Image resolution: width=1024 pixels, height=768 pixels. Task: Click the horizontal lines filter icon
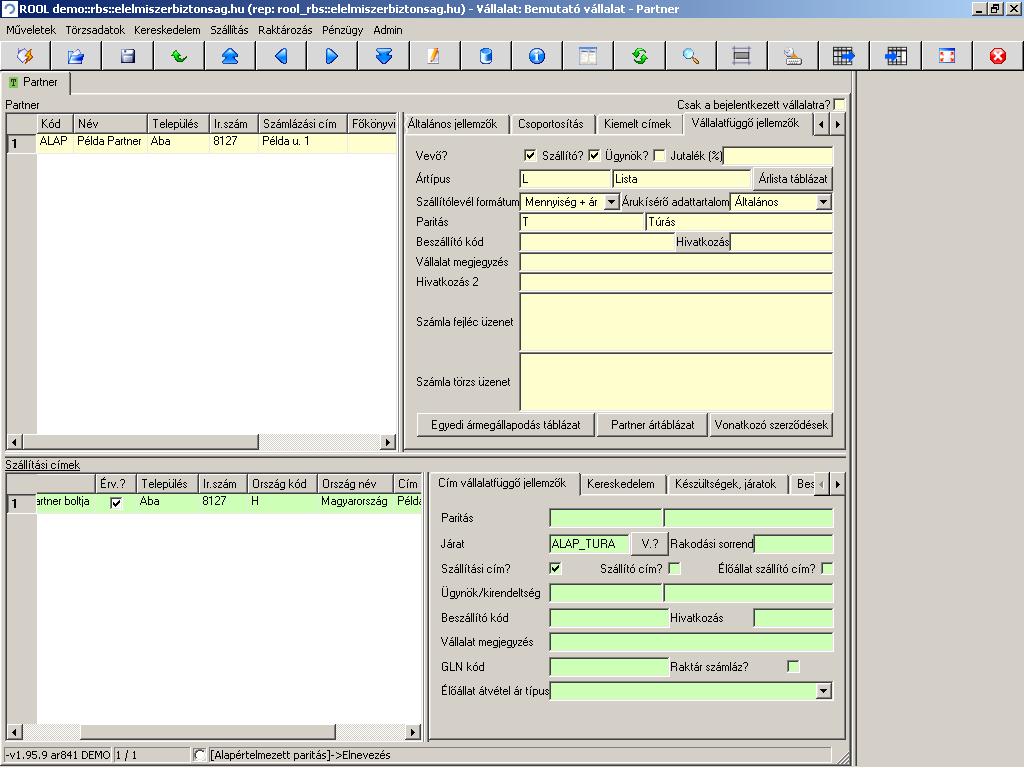point(742,56)
